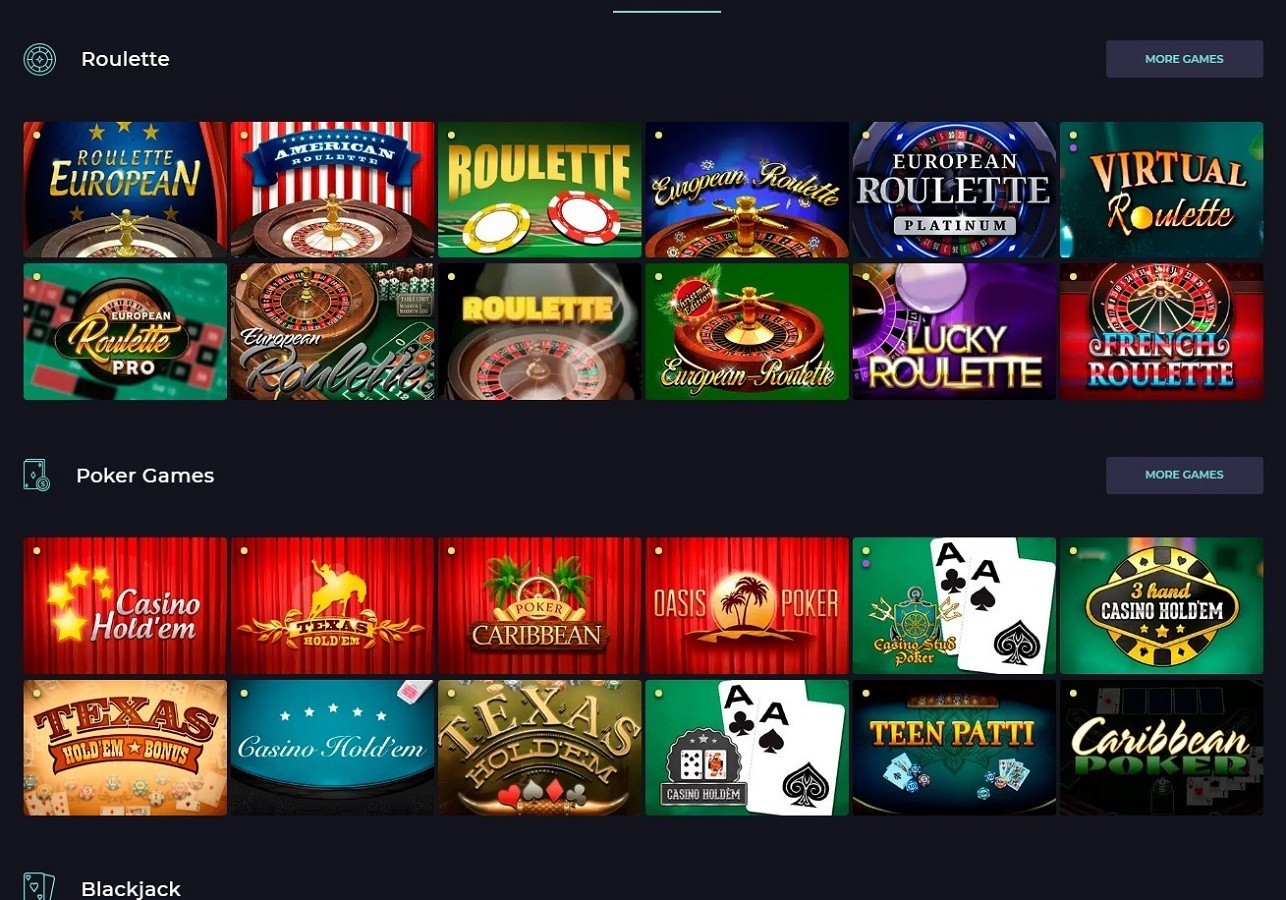Launch the red Casino Hold'em game with stars

(x=125, y=606)
